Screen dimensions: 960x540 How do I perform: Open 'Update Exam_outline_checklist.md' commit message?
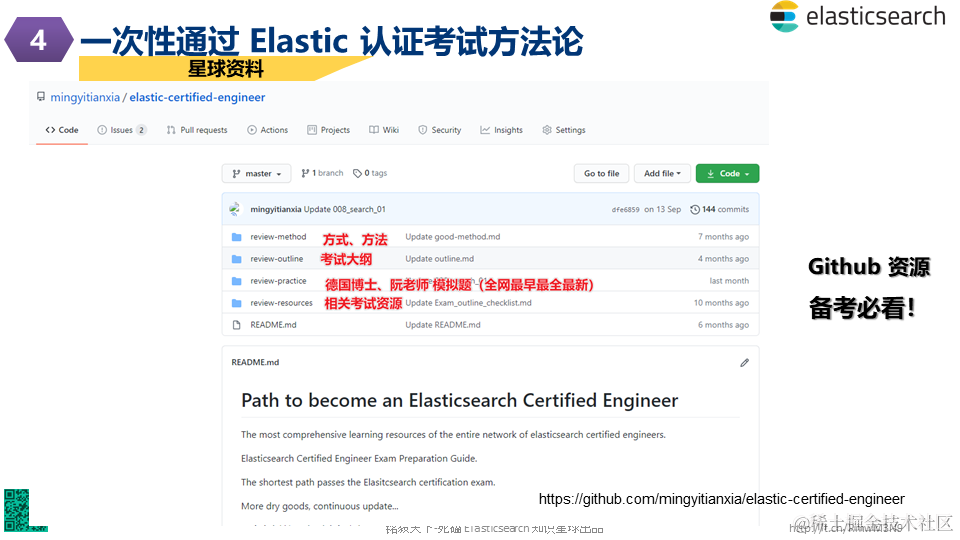(468, 303)
